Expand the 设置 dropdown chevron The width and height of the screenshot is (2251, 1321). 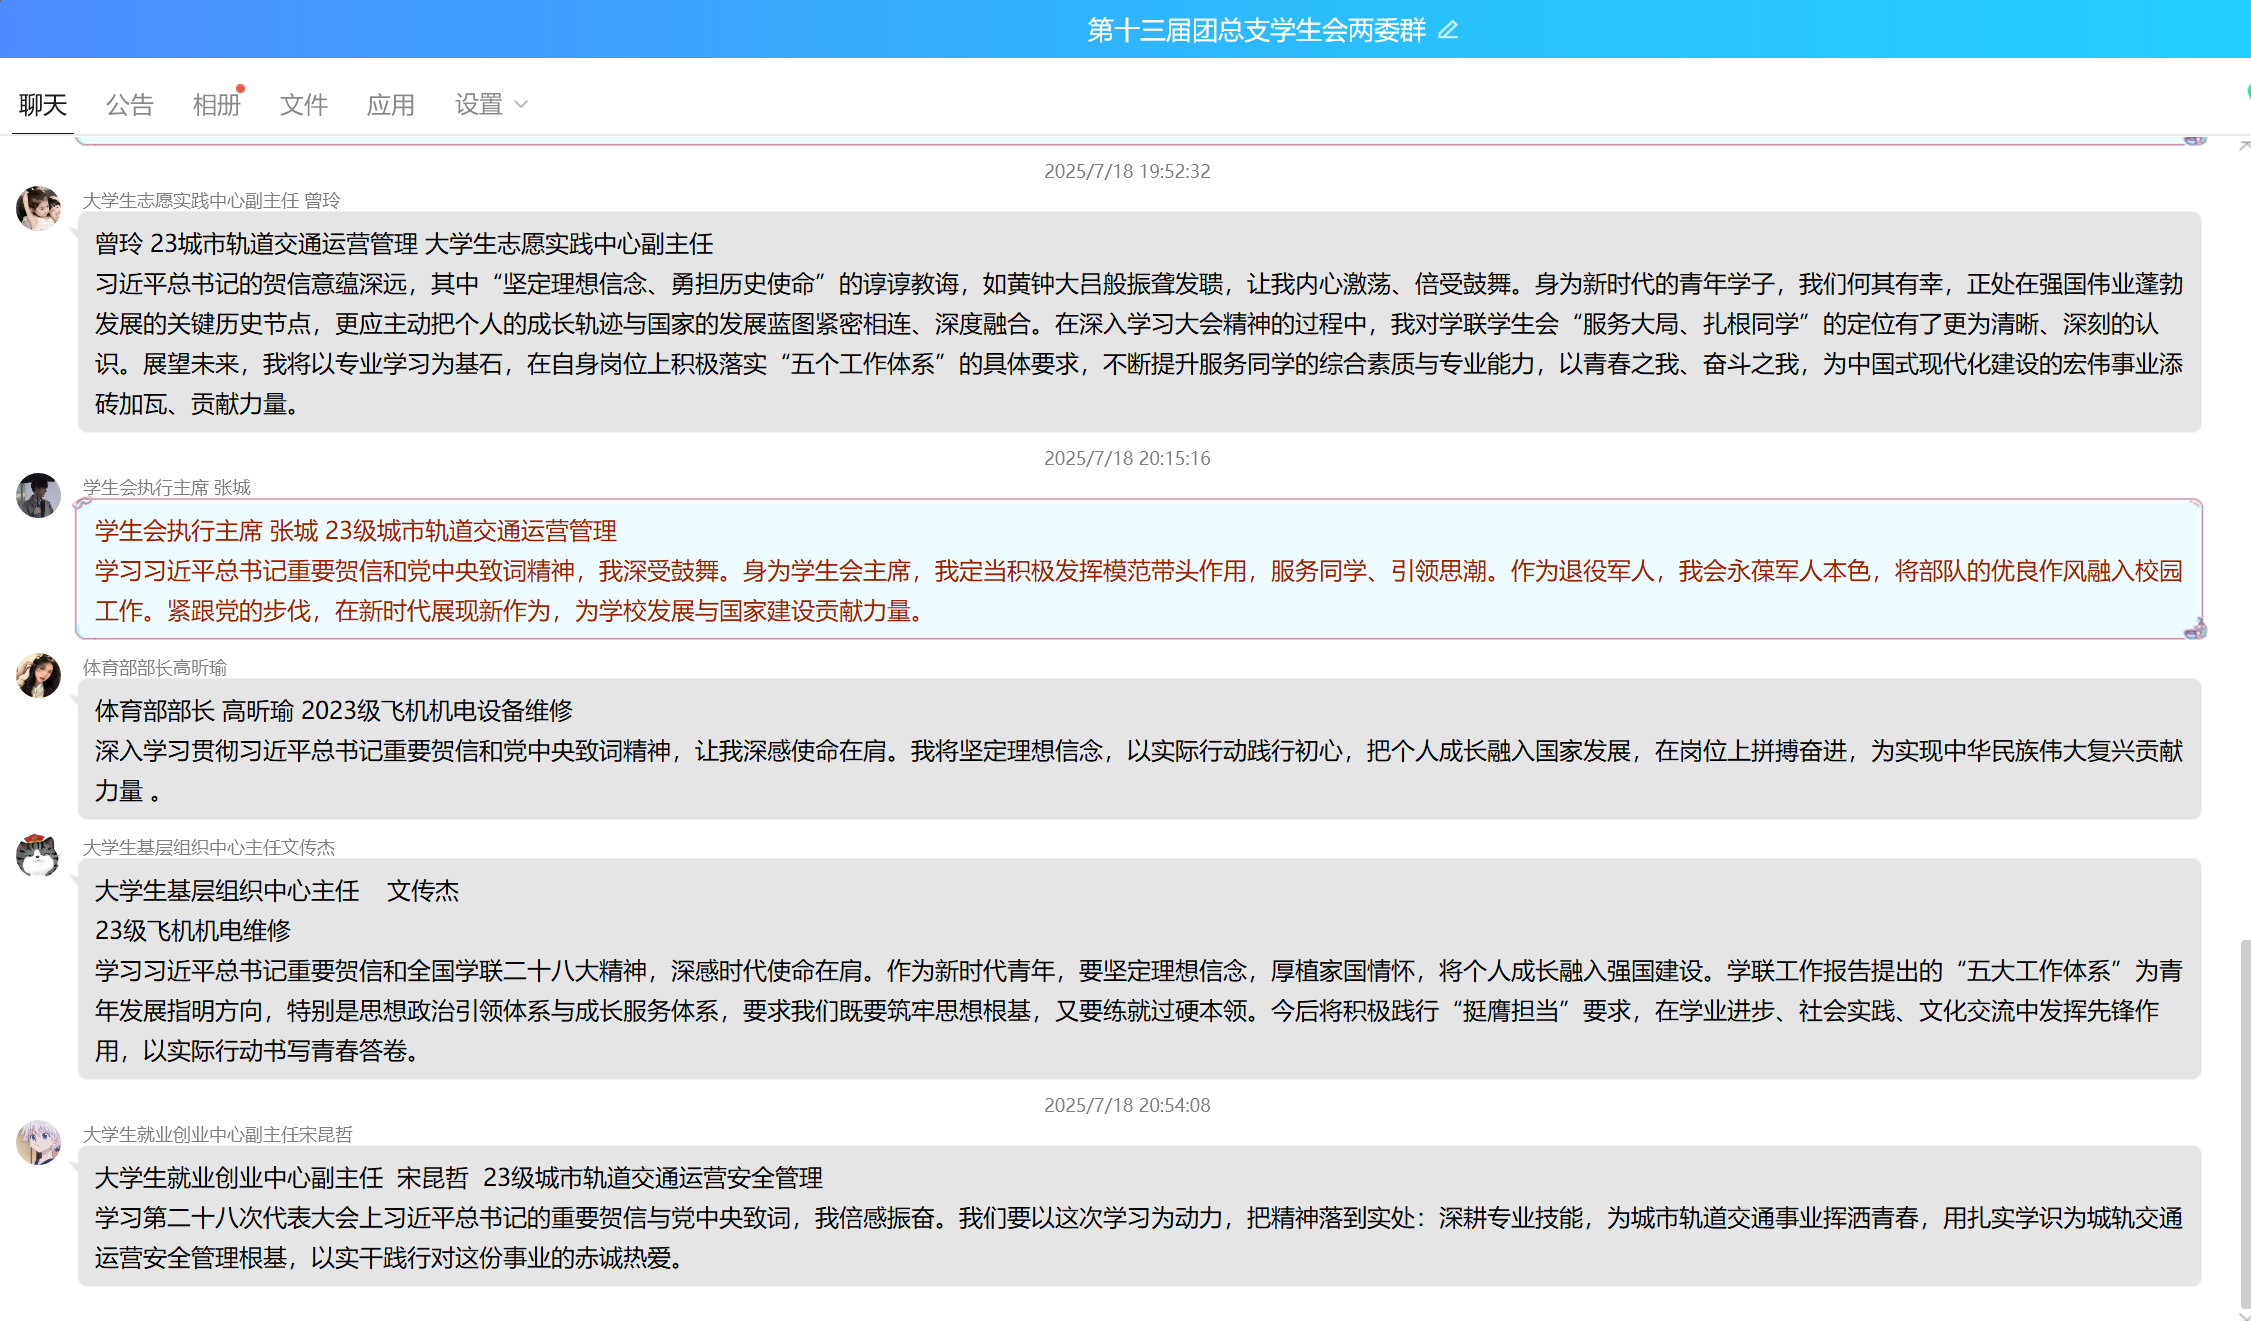[521, 105]
